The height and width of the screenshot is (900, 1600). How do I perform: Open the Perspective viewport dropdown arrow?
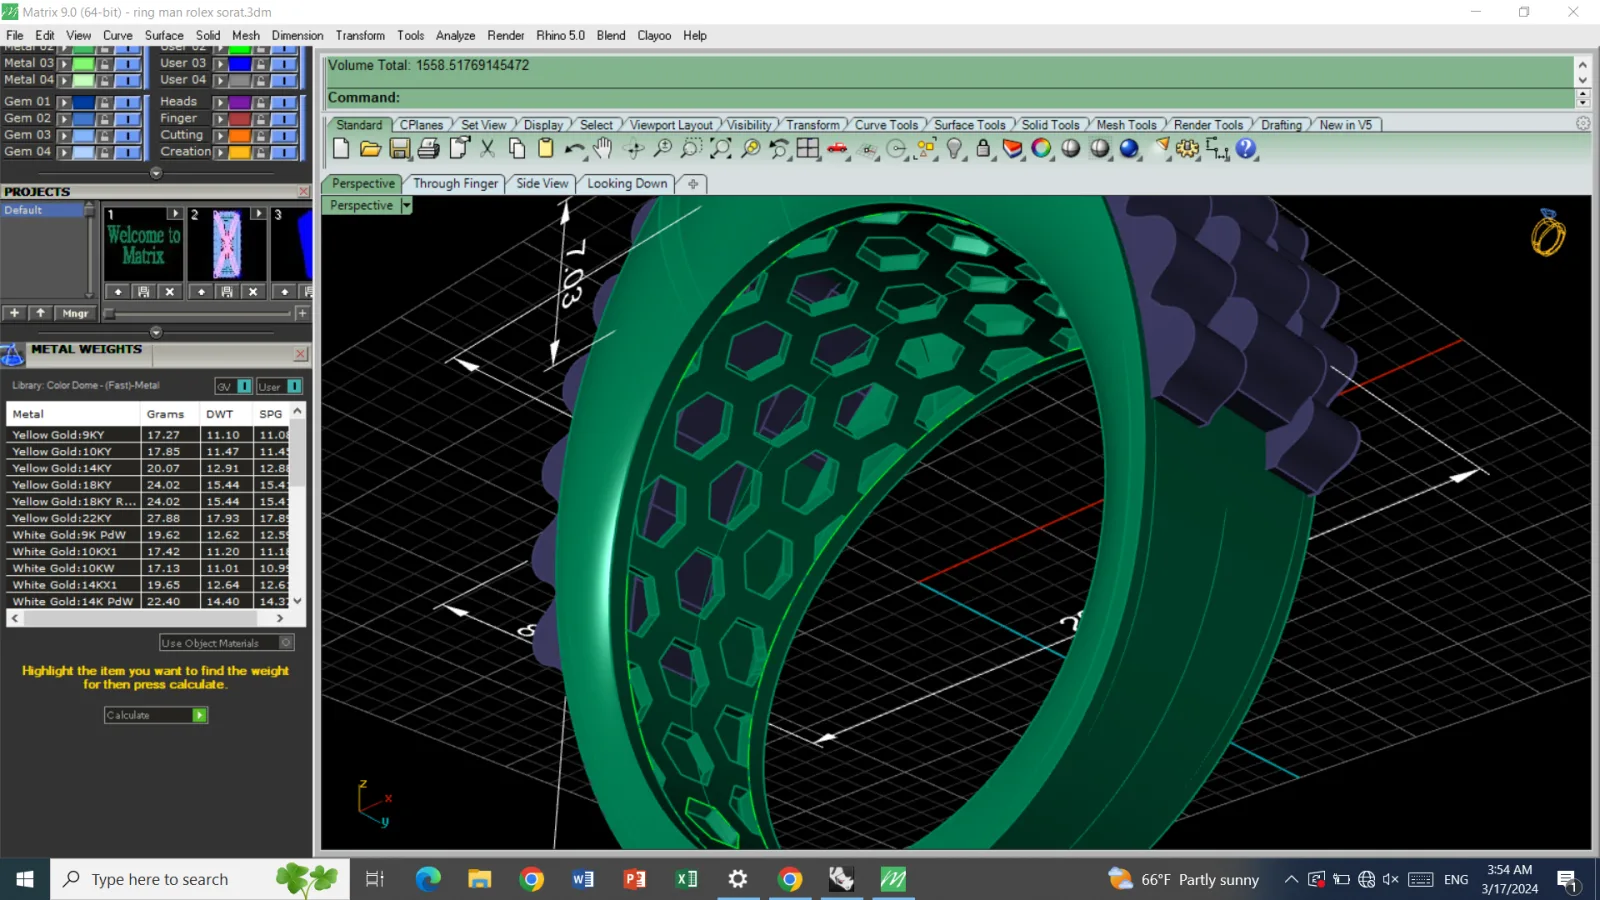(x=406, y=205)
